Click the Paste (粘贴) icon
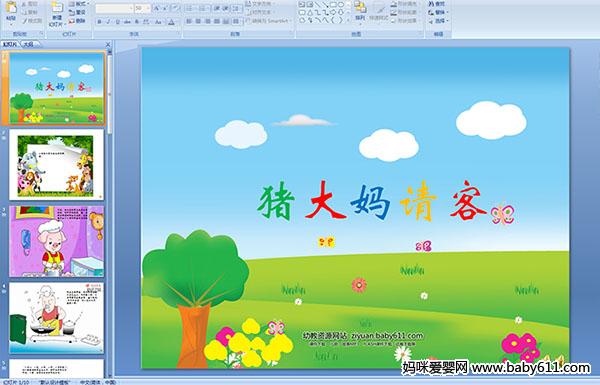Viewport: 600px width, 385px height. tap(11, 11)
